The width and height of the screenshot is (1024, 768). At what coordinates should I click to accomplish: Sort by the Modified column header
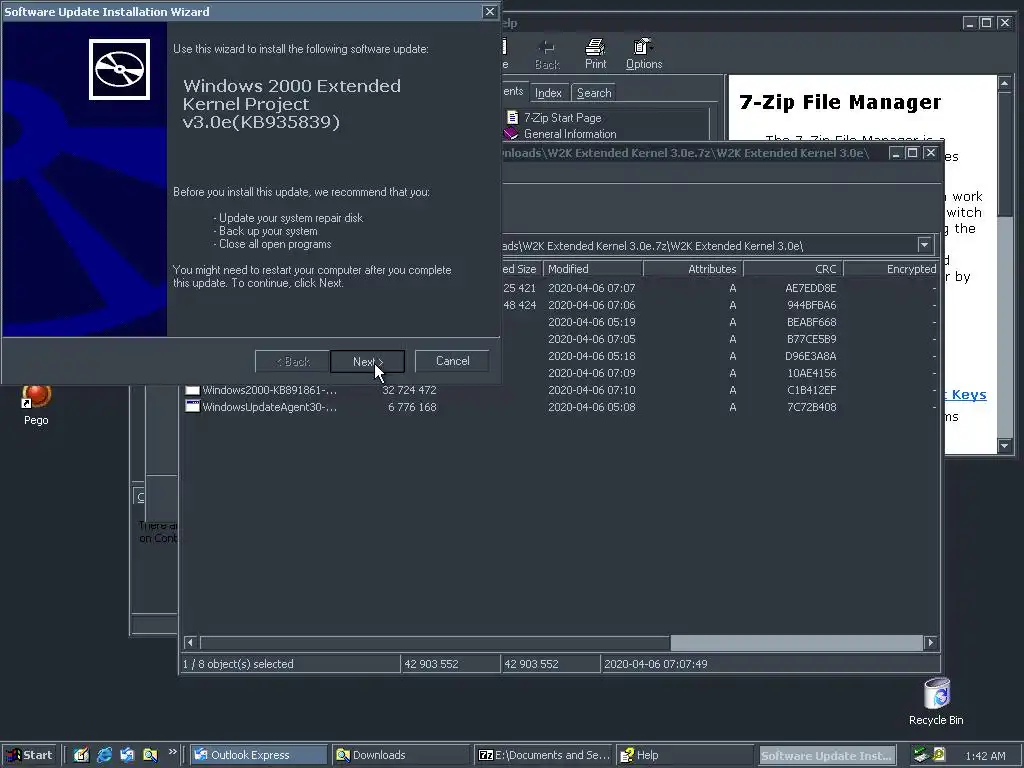coord(593,269)
